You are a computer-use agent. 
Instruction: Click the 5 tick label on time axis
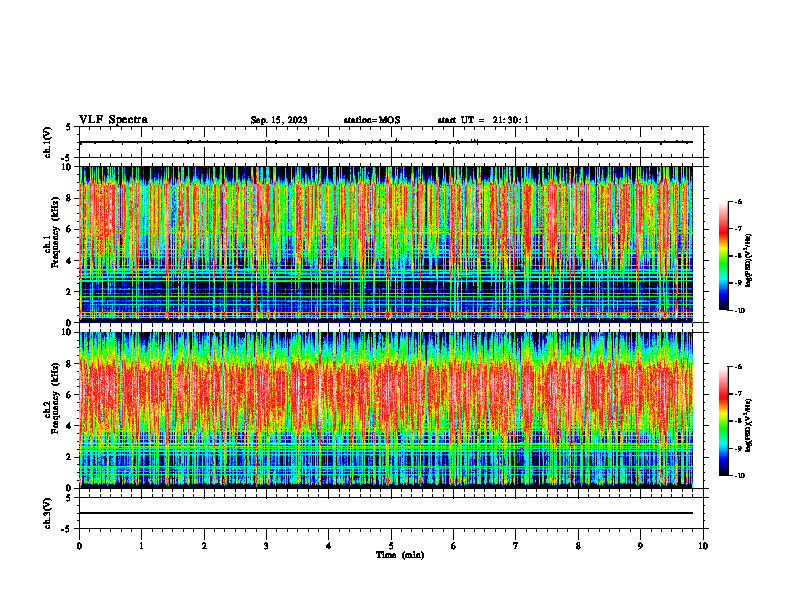391,546
